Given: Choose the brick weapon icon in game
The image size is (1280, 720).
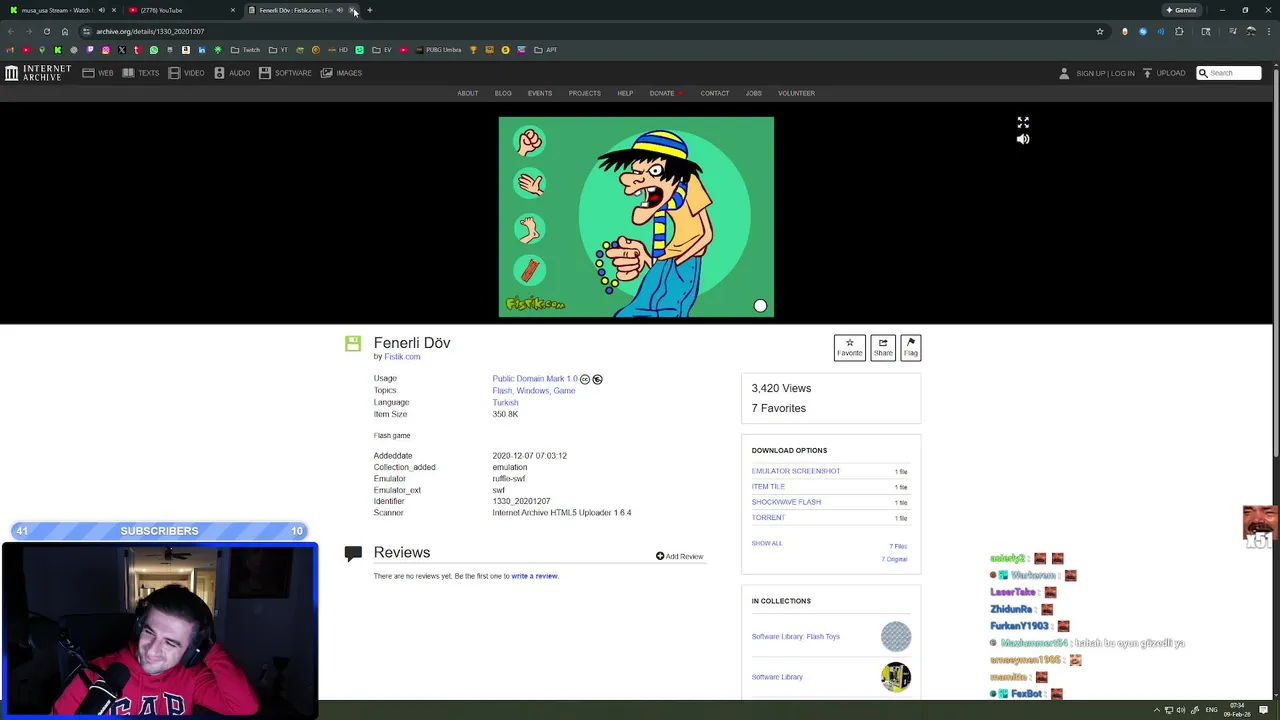Looking at the screenshot, I should click(x=529, y=270).
